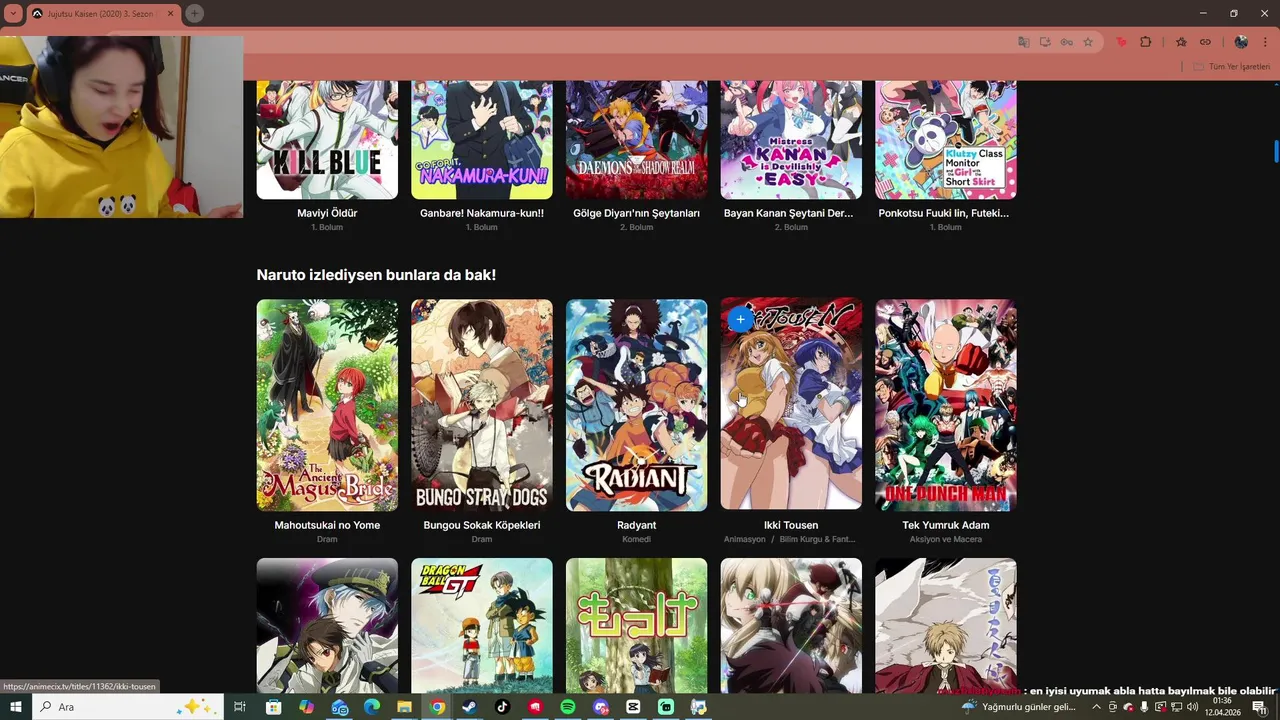Click the Meet Now tray icon
The width and height of the screenshot is (1280, 720).
coord(1113,707)
